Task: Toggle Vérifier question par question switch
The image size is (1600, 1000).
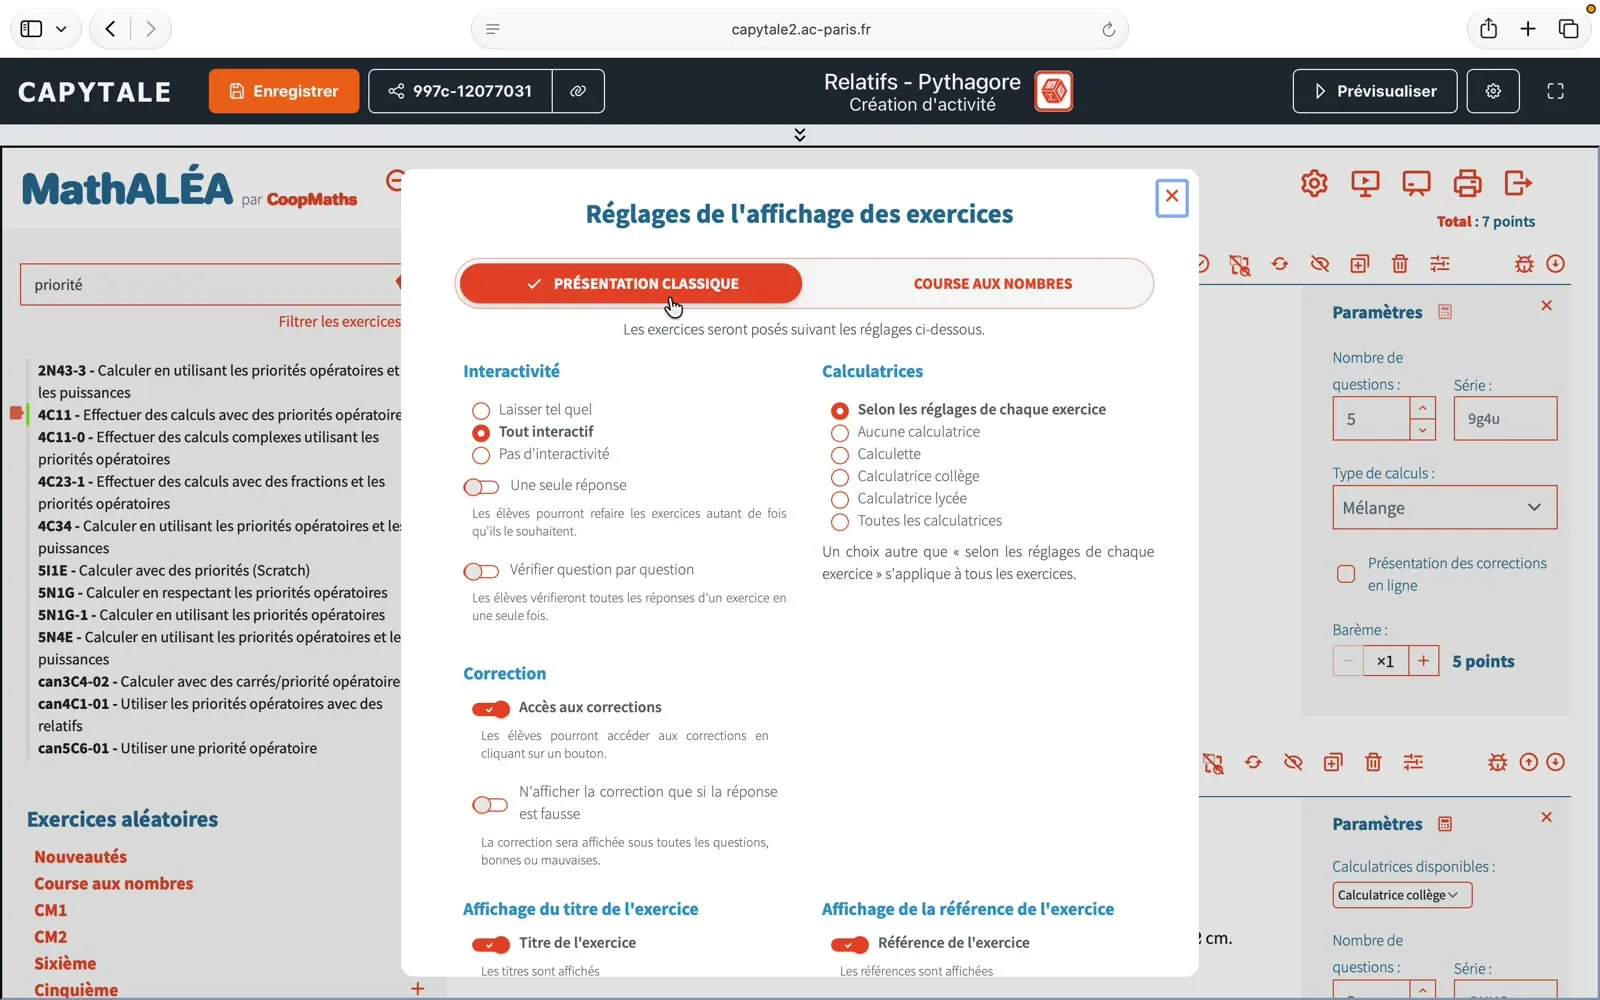Action: pyautogui.click(x=481, y=571)
